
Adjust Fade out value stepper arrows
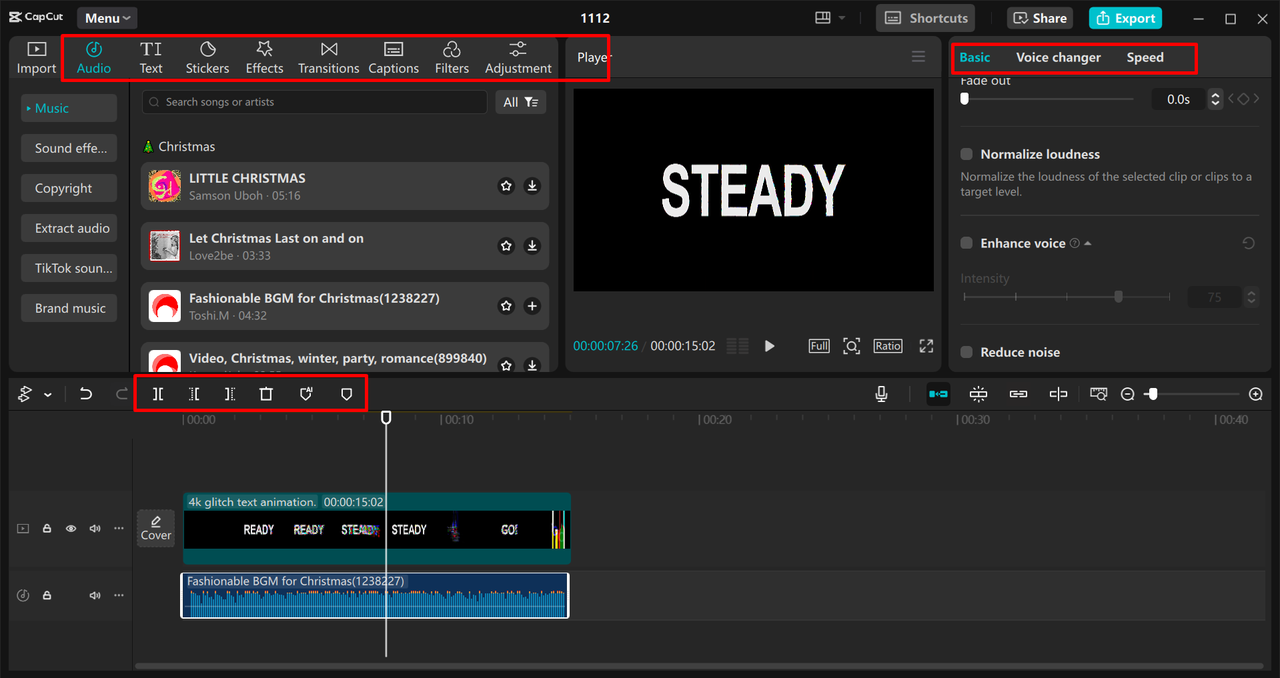click(x=1215, y=99)
